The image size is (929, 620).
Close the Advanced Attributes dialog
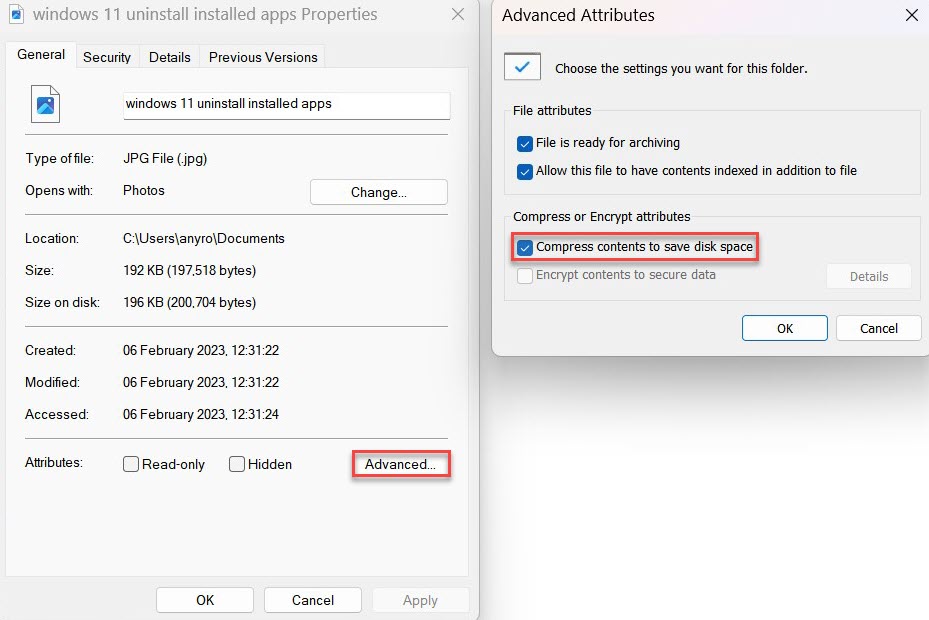tap(912, 15)
